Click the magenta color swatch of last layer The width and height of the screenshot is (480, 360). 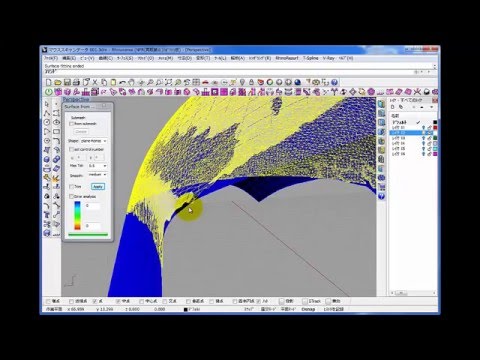[435, 154]
